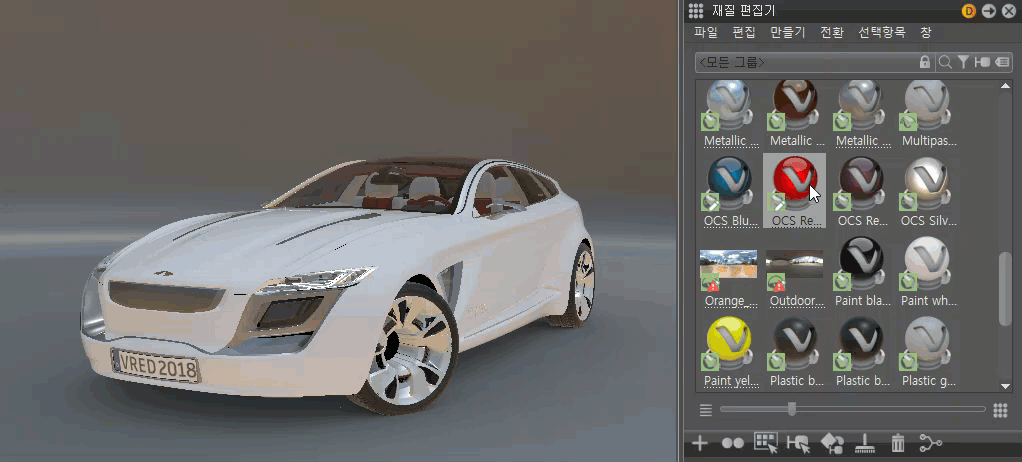
Task: Switch to large grid view icon
Action: (x=1000, y=410)
